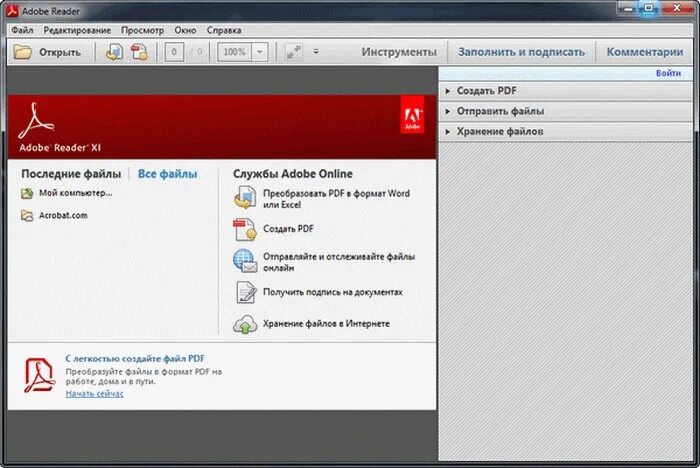Click the convert PDF online toolbar icon
Screen dimensions: 700x468
[x=114, y=52]
